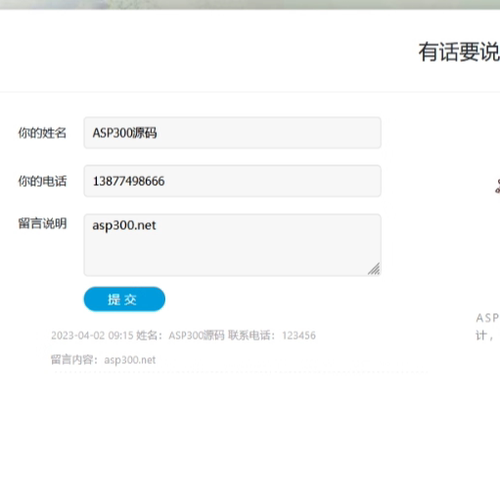Click the 你的姓名 label

pos(42,133)
